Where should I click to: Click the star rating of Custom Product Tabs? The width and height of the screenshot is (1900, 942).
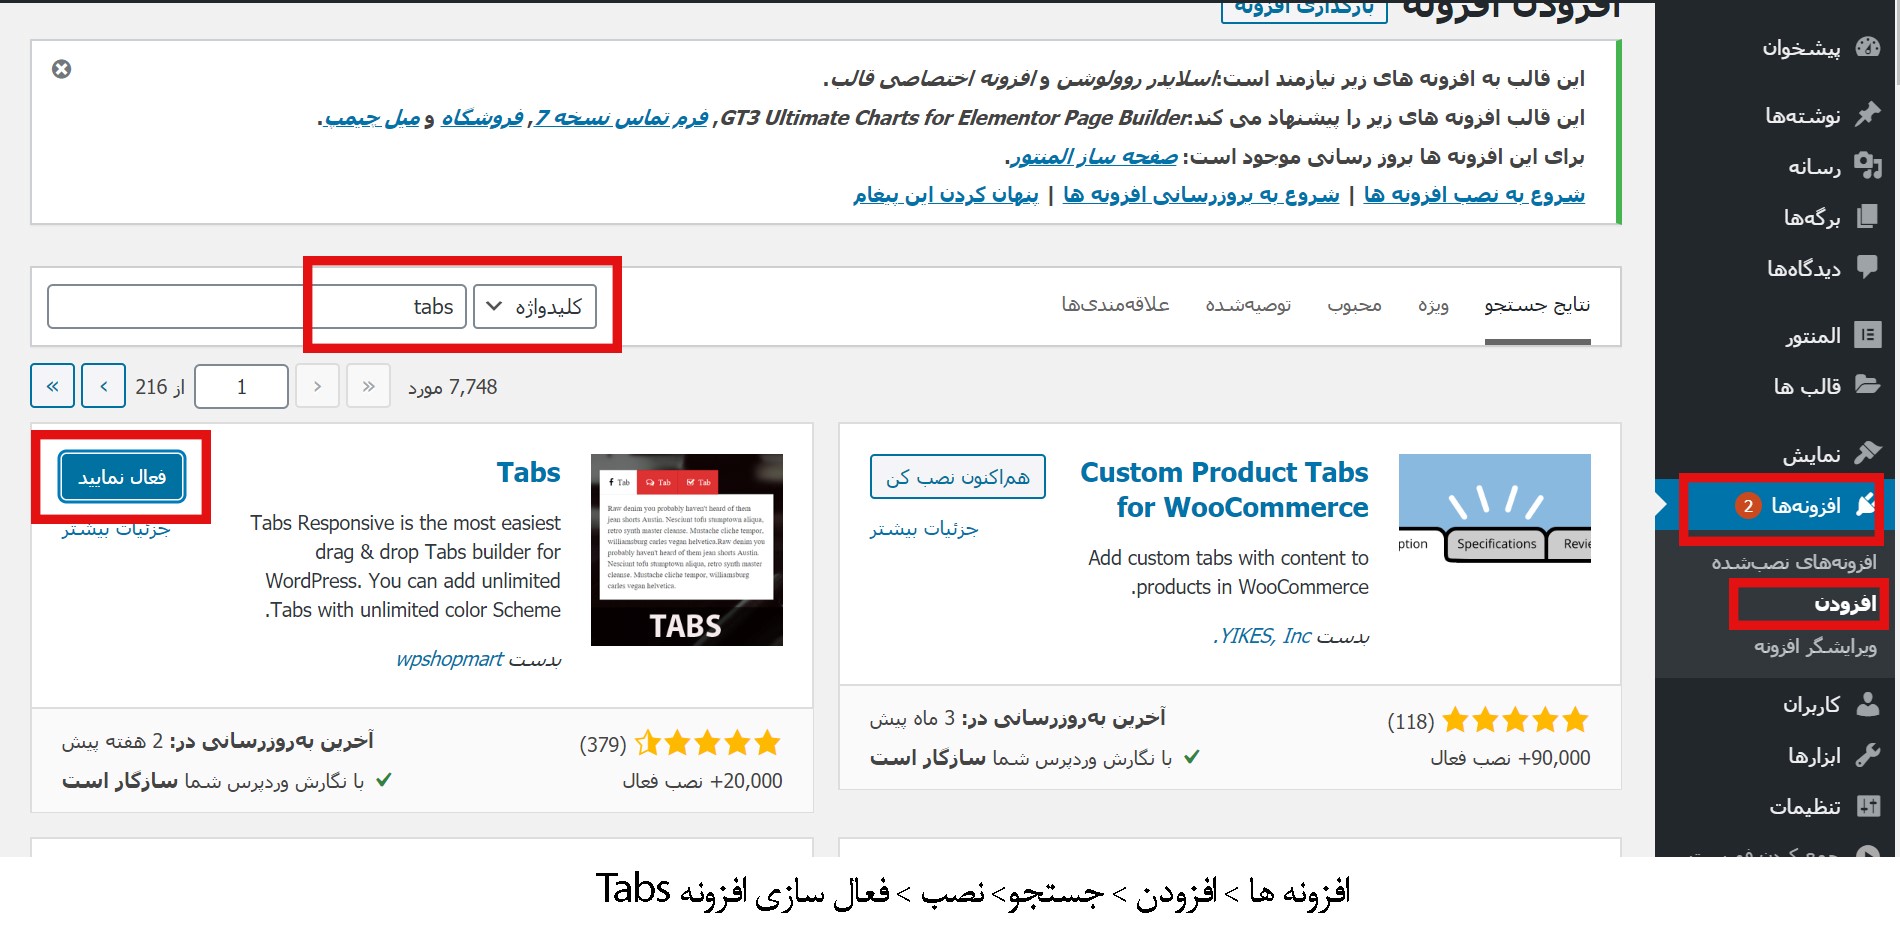1515,720
